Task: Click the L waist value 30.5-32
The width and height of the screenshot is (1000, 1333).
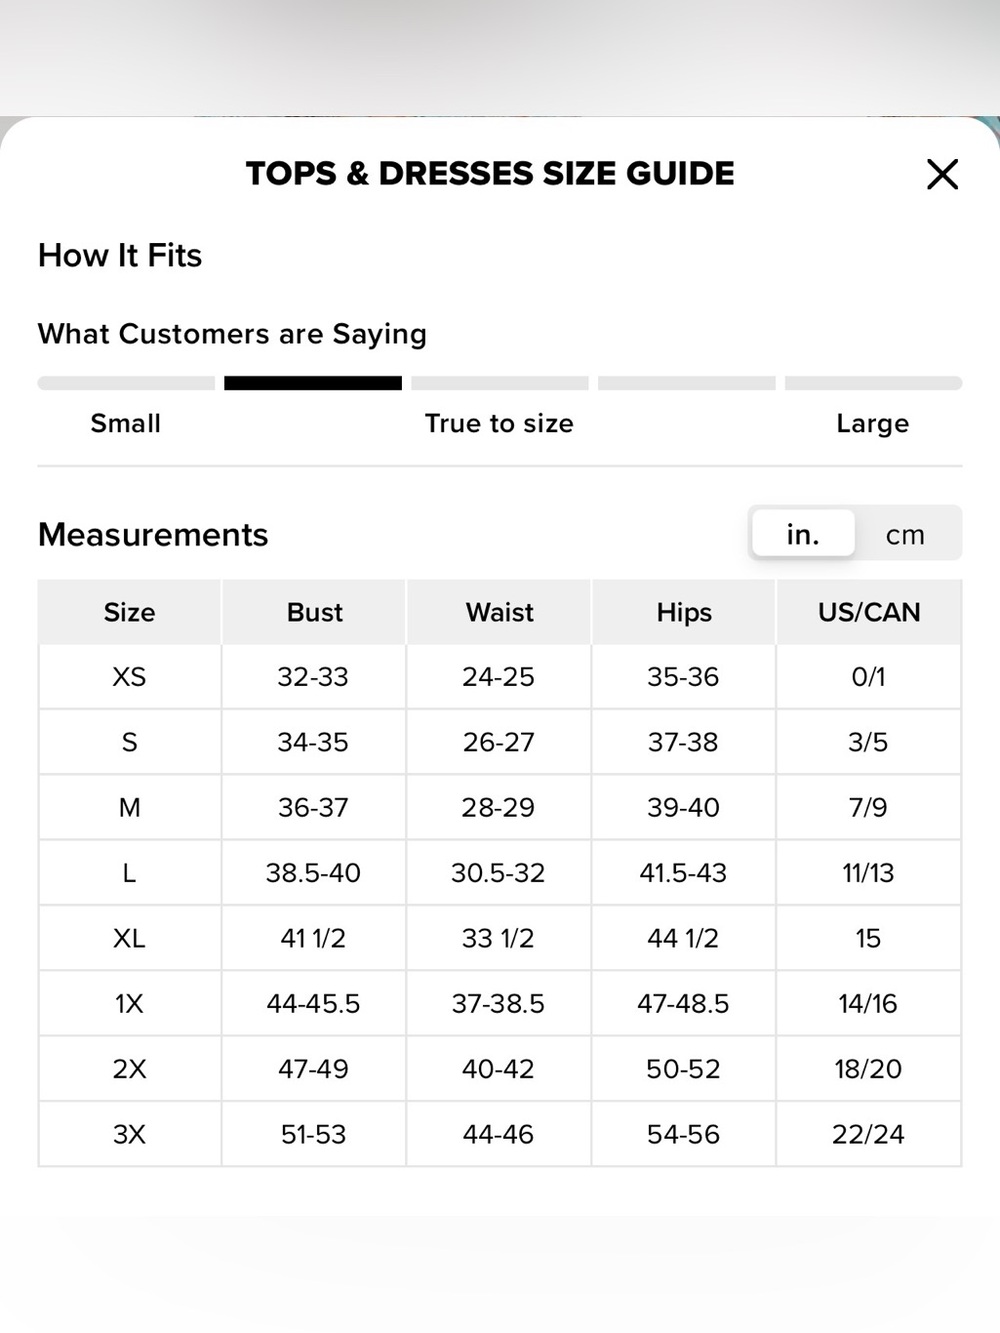Action: click(x=499, y=873)
